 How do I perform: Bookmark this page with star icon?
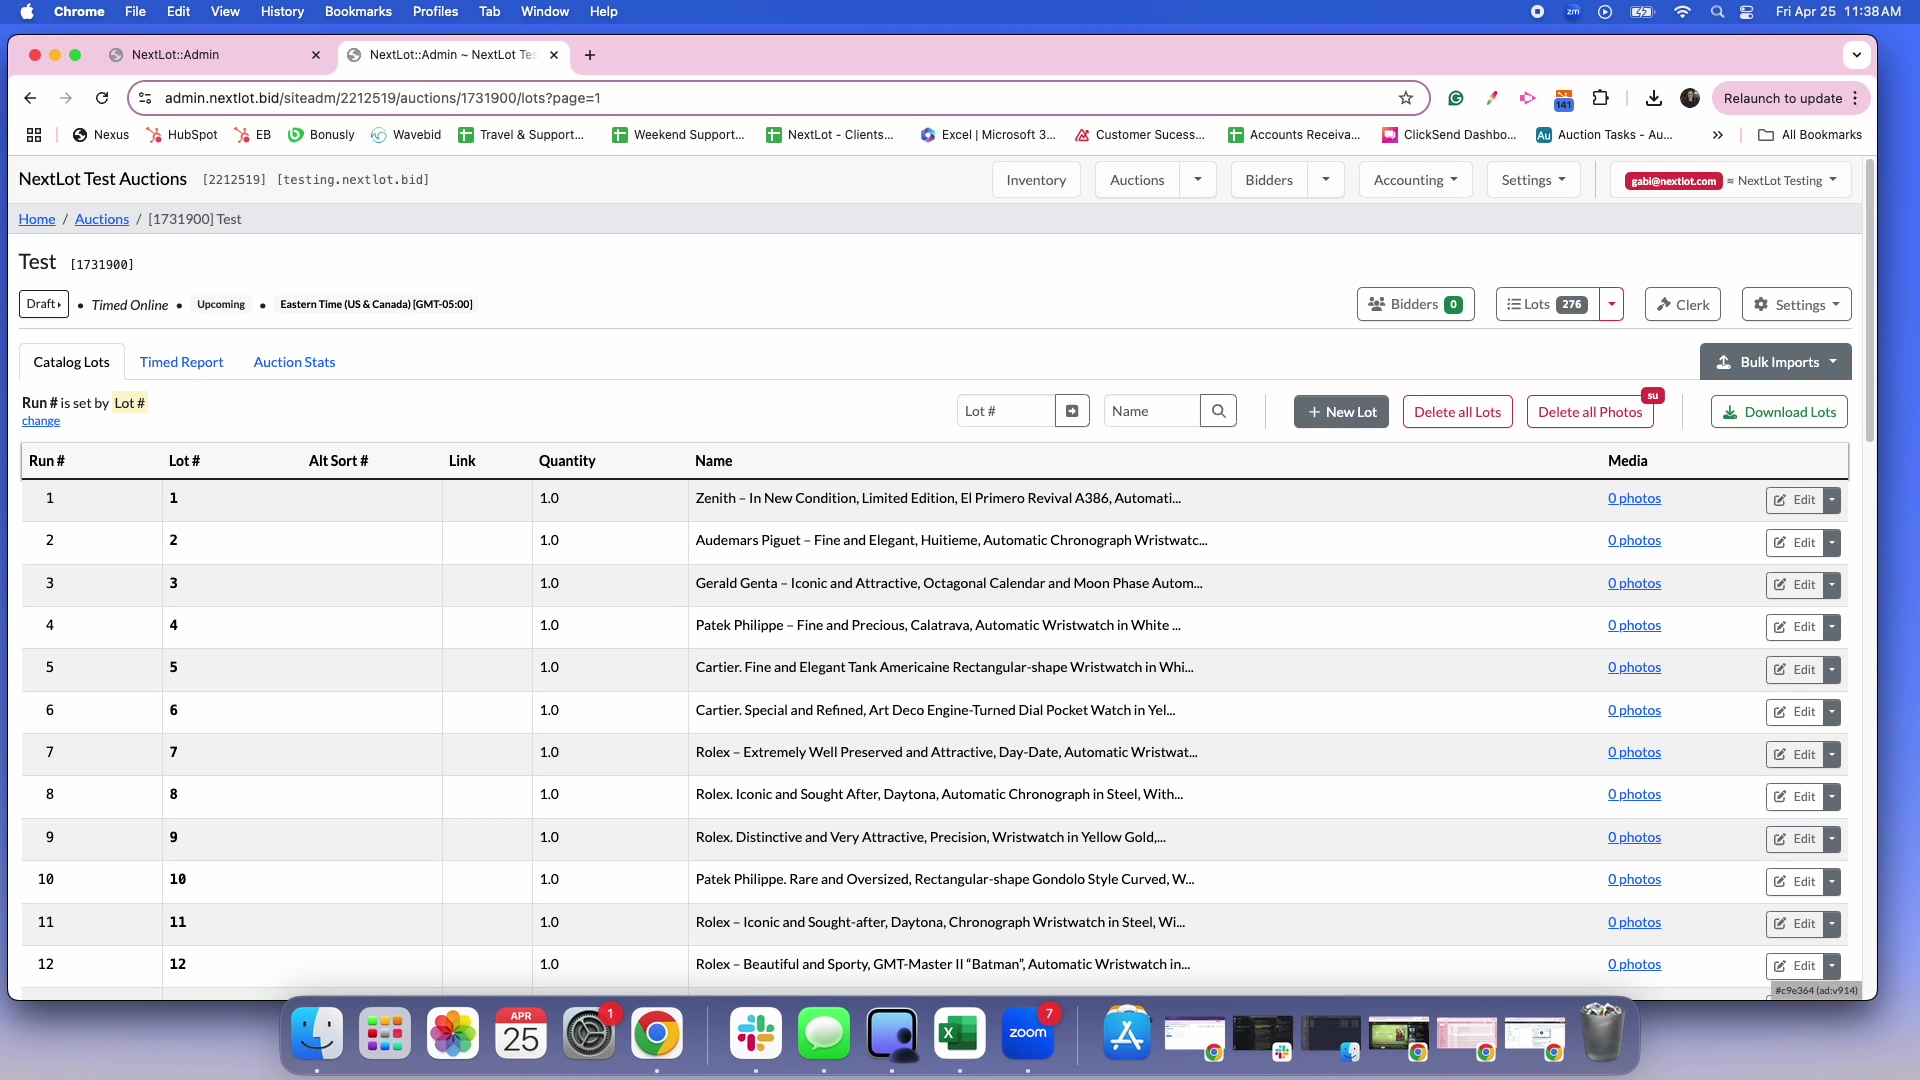(1406, 98)
